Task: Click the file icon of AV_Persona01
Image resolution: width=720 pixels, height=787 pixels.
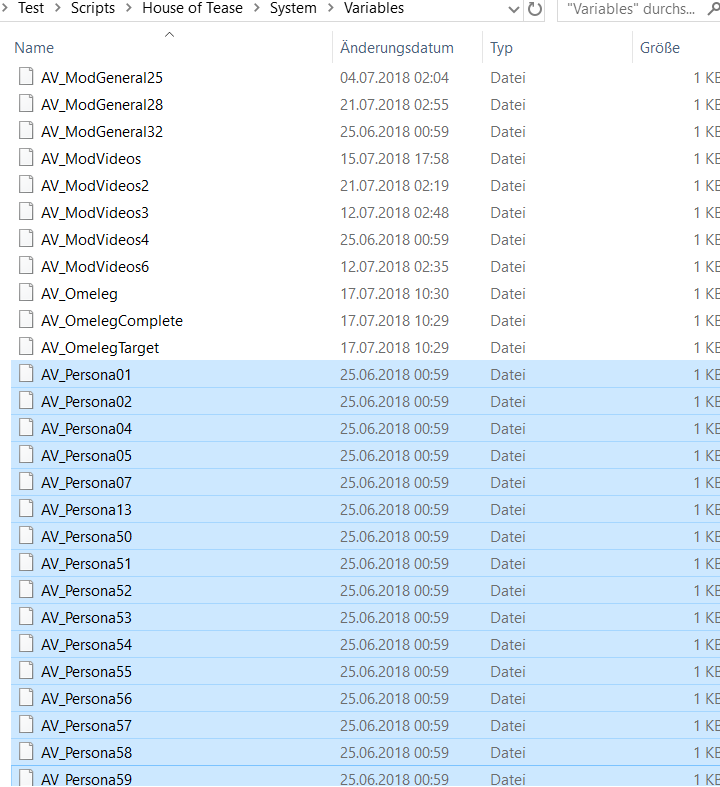Action: (x=26, y=374)
